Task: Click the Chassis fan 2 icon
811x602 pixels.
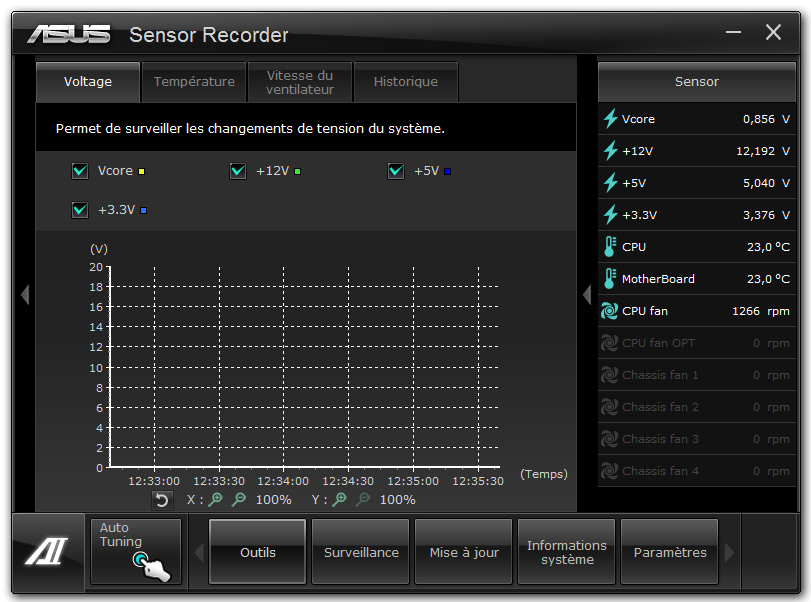Action: tap(609, 407)
